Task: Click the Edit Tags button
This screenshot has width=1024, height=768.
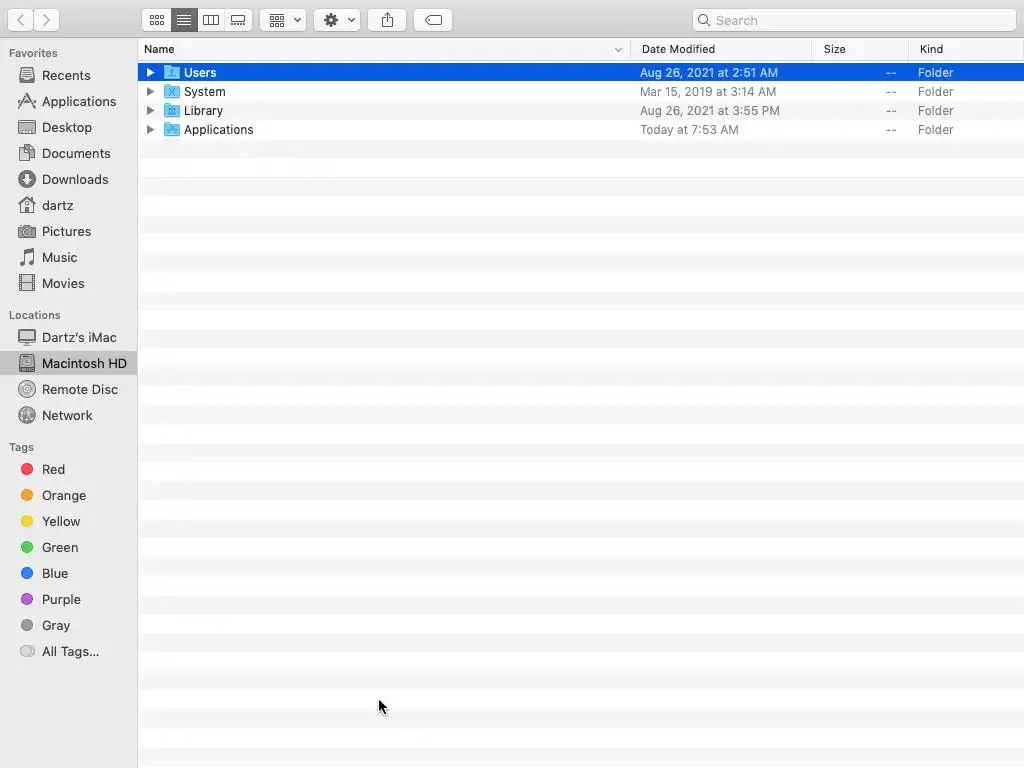Action: (x=433, y=20)
